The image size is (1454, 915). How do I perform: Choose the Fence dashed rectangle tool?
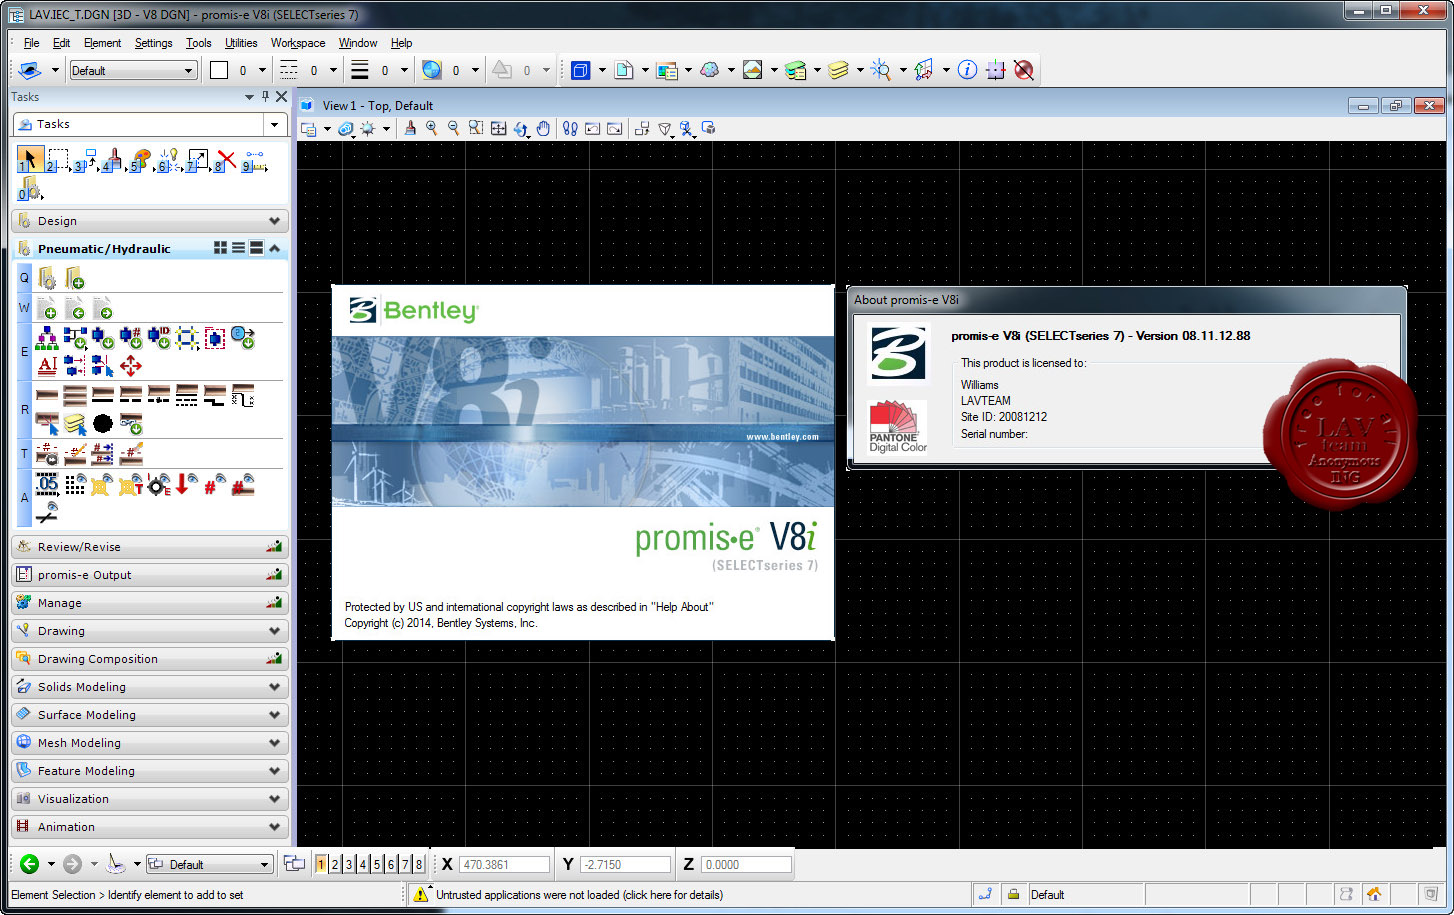point(58,160)
